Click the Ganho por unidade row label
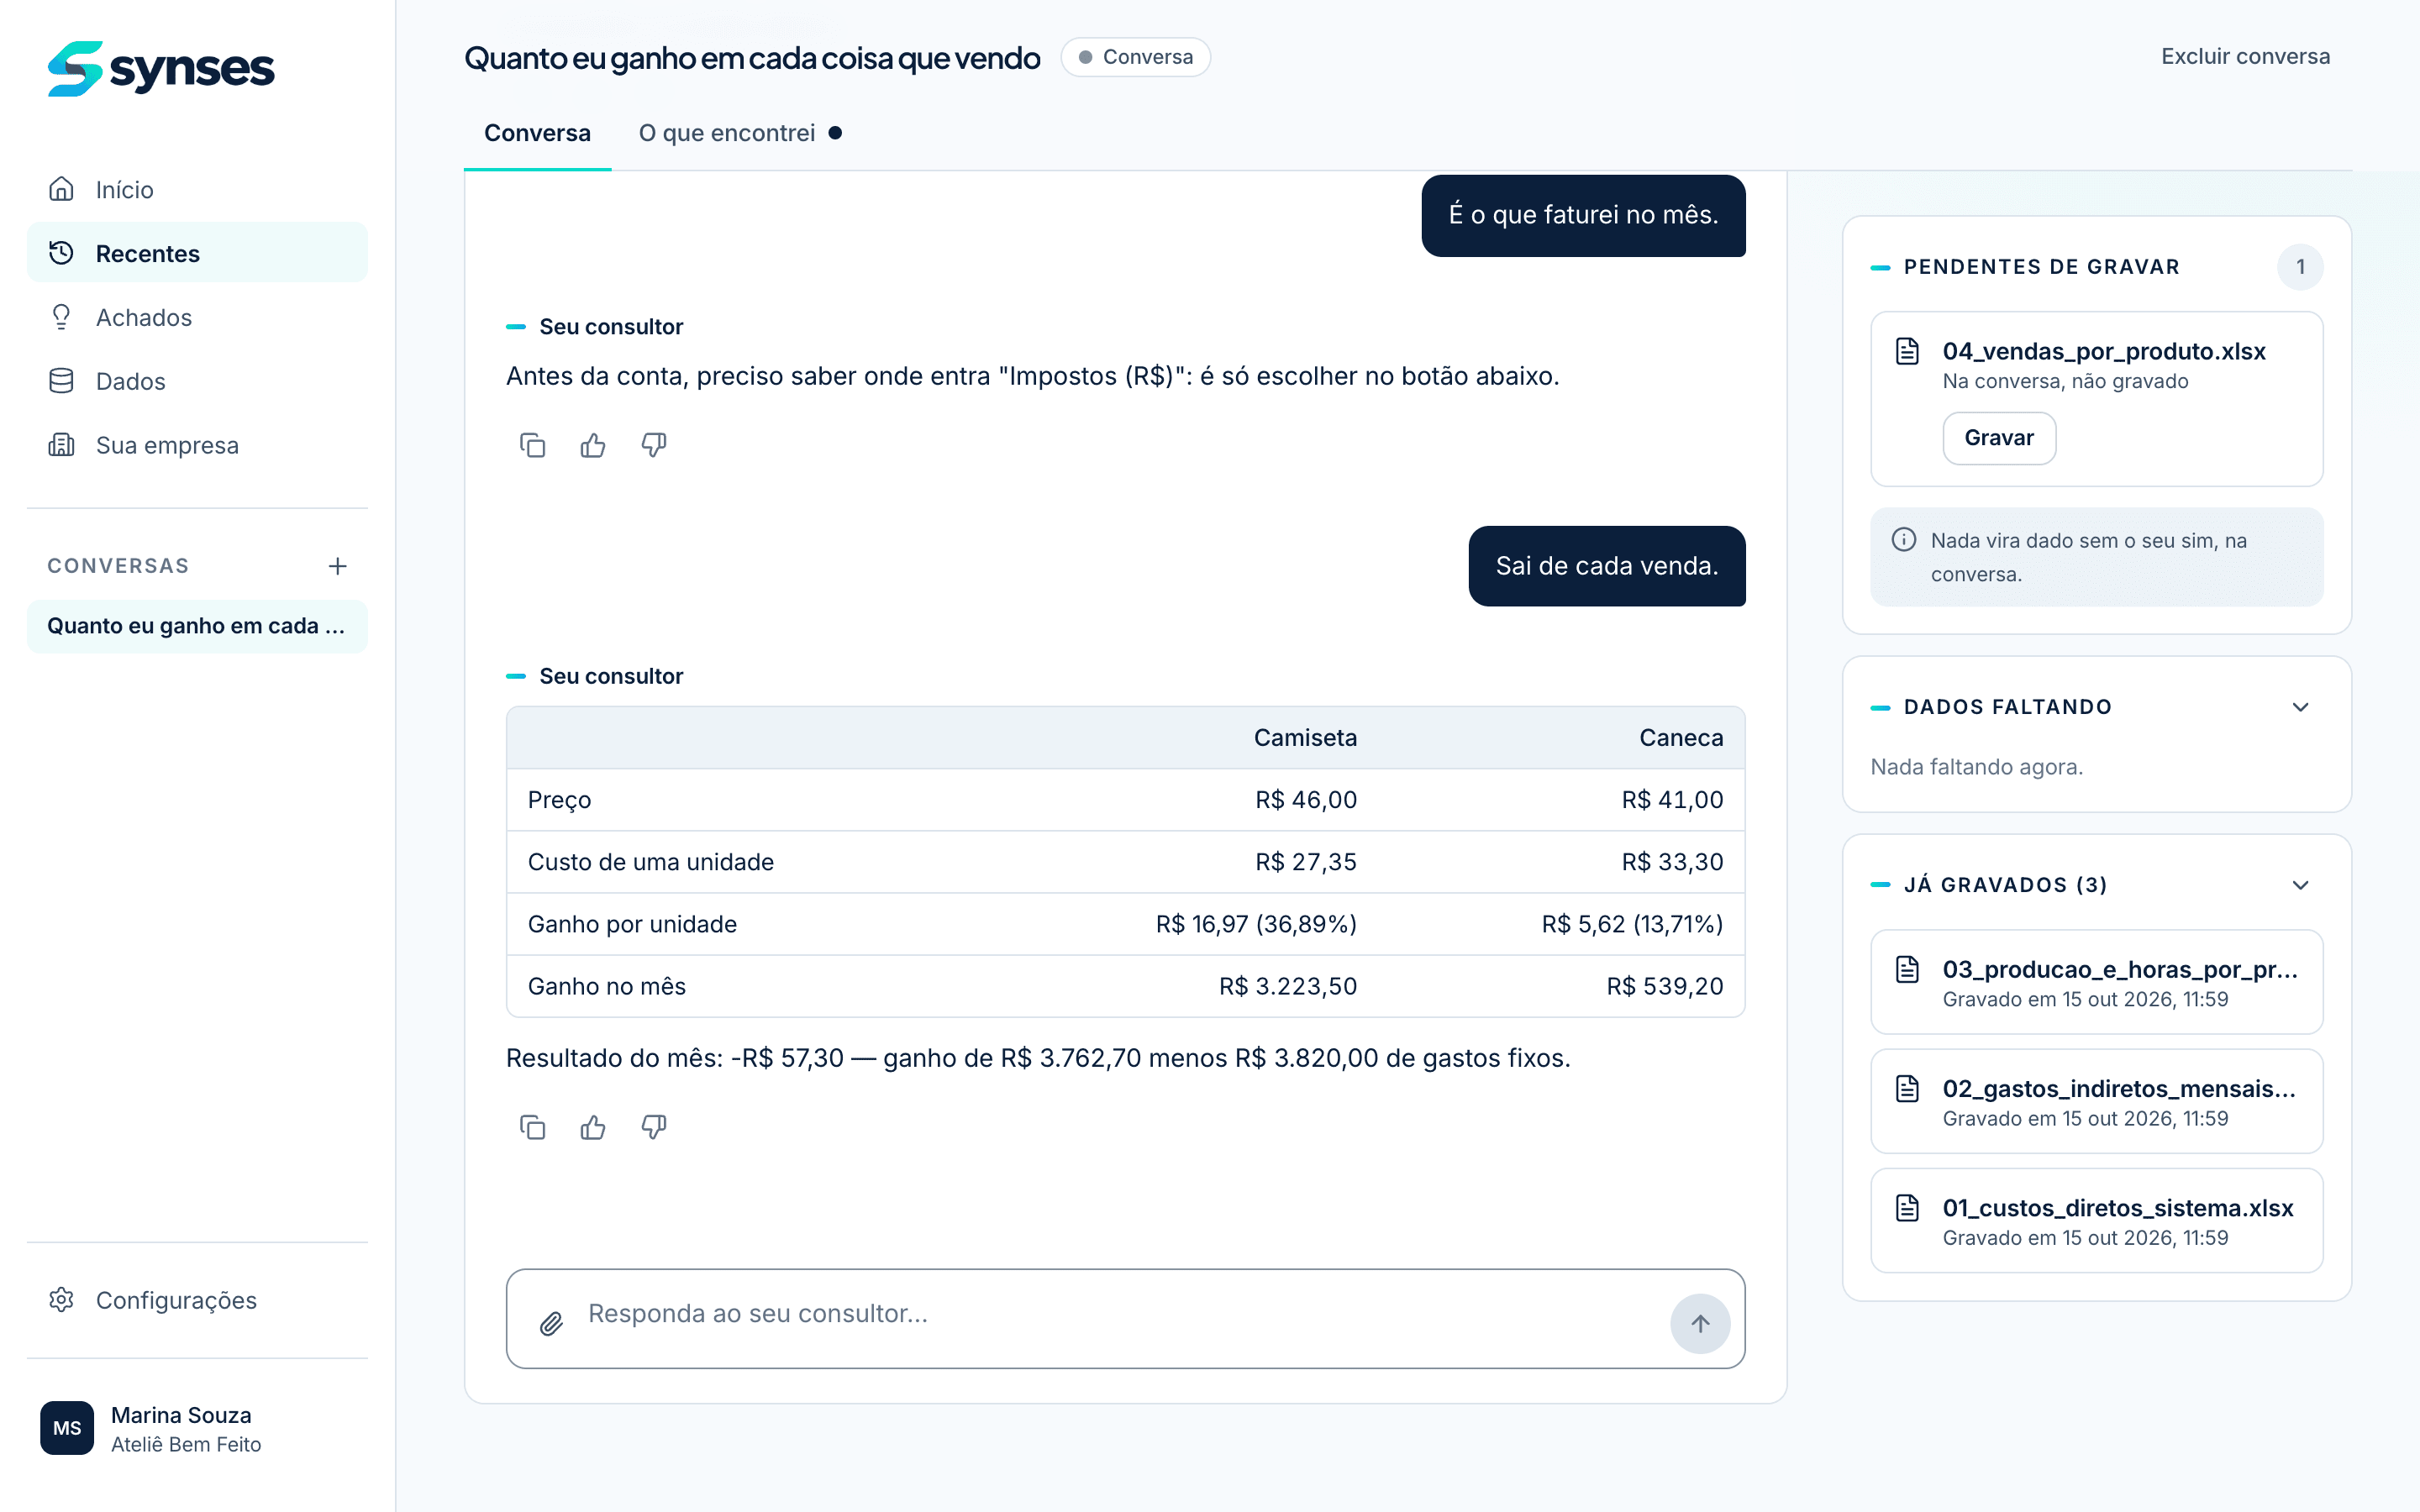Screen dimensions: 2420x1512 pos(632,924)
